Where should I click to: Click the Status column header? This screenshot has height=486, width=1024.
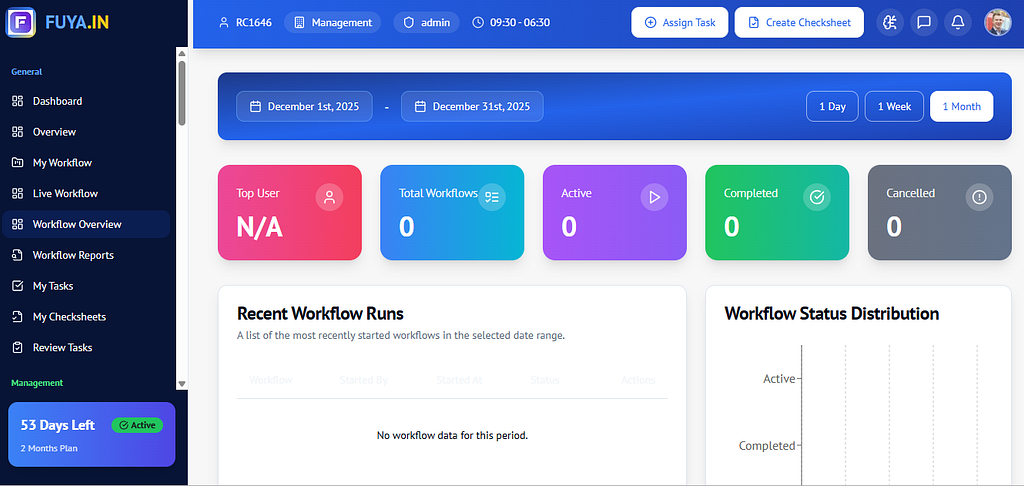click(x=545, y=380)
